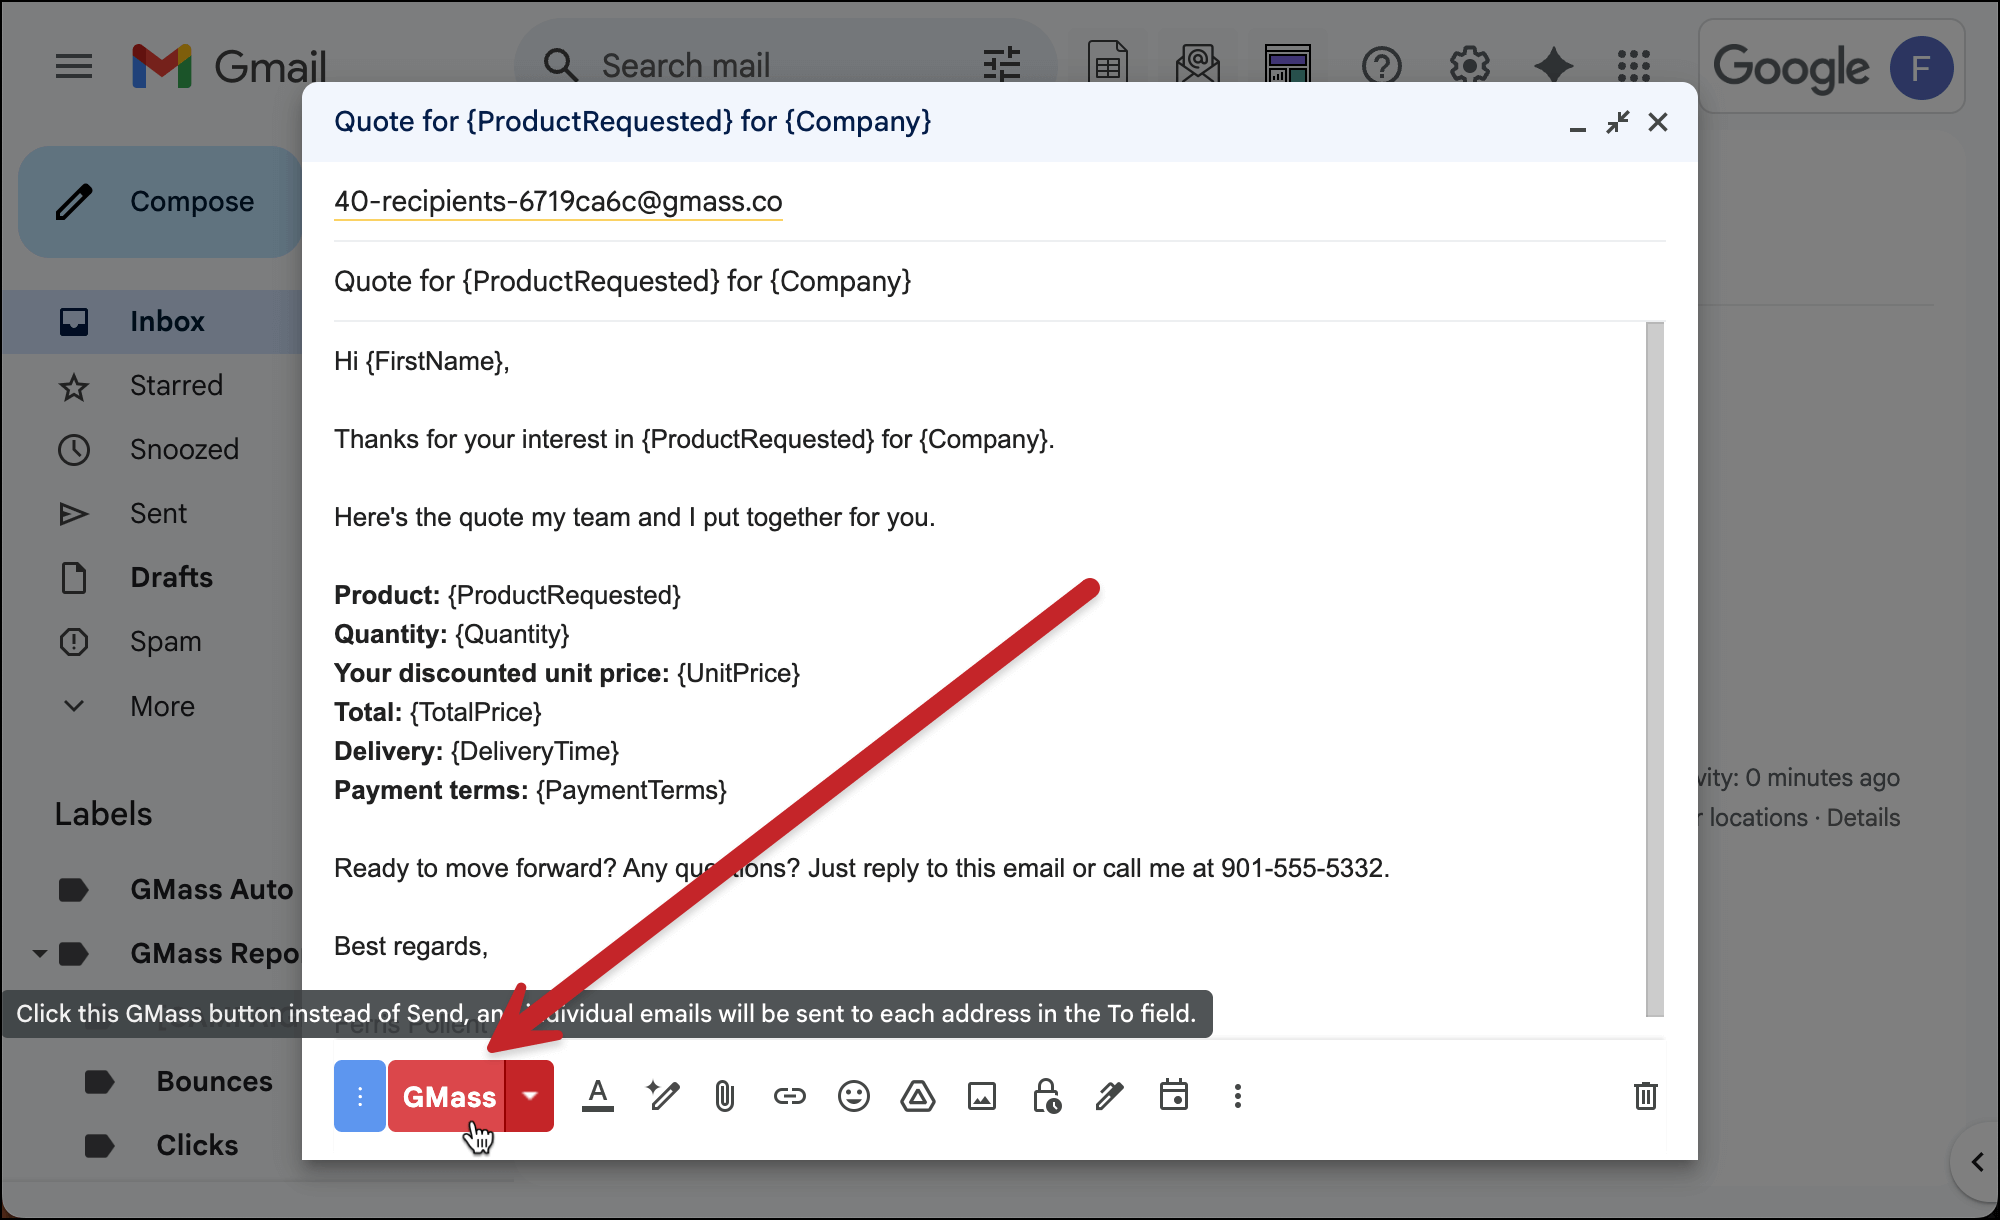Click the attach files paperclip icon

725,1096
